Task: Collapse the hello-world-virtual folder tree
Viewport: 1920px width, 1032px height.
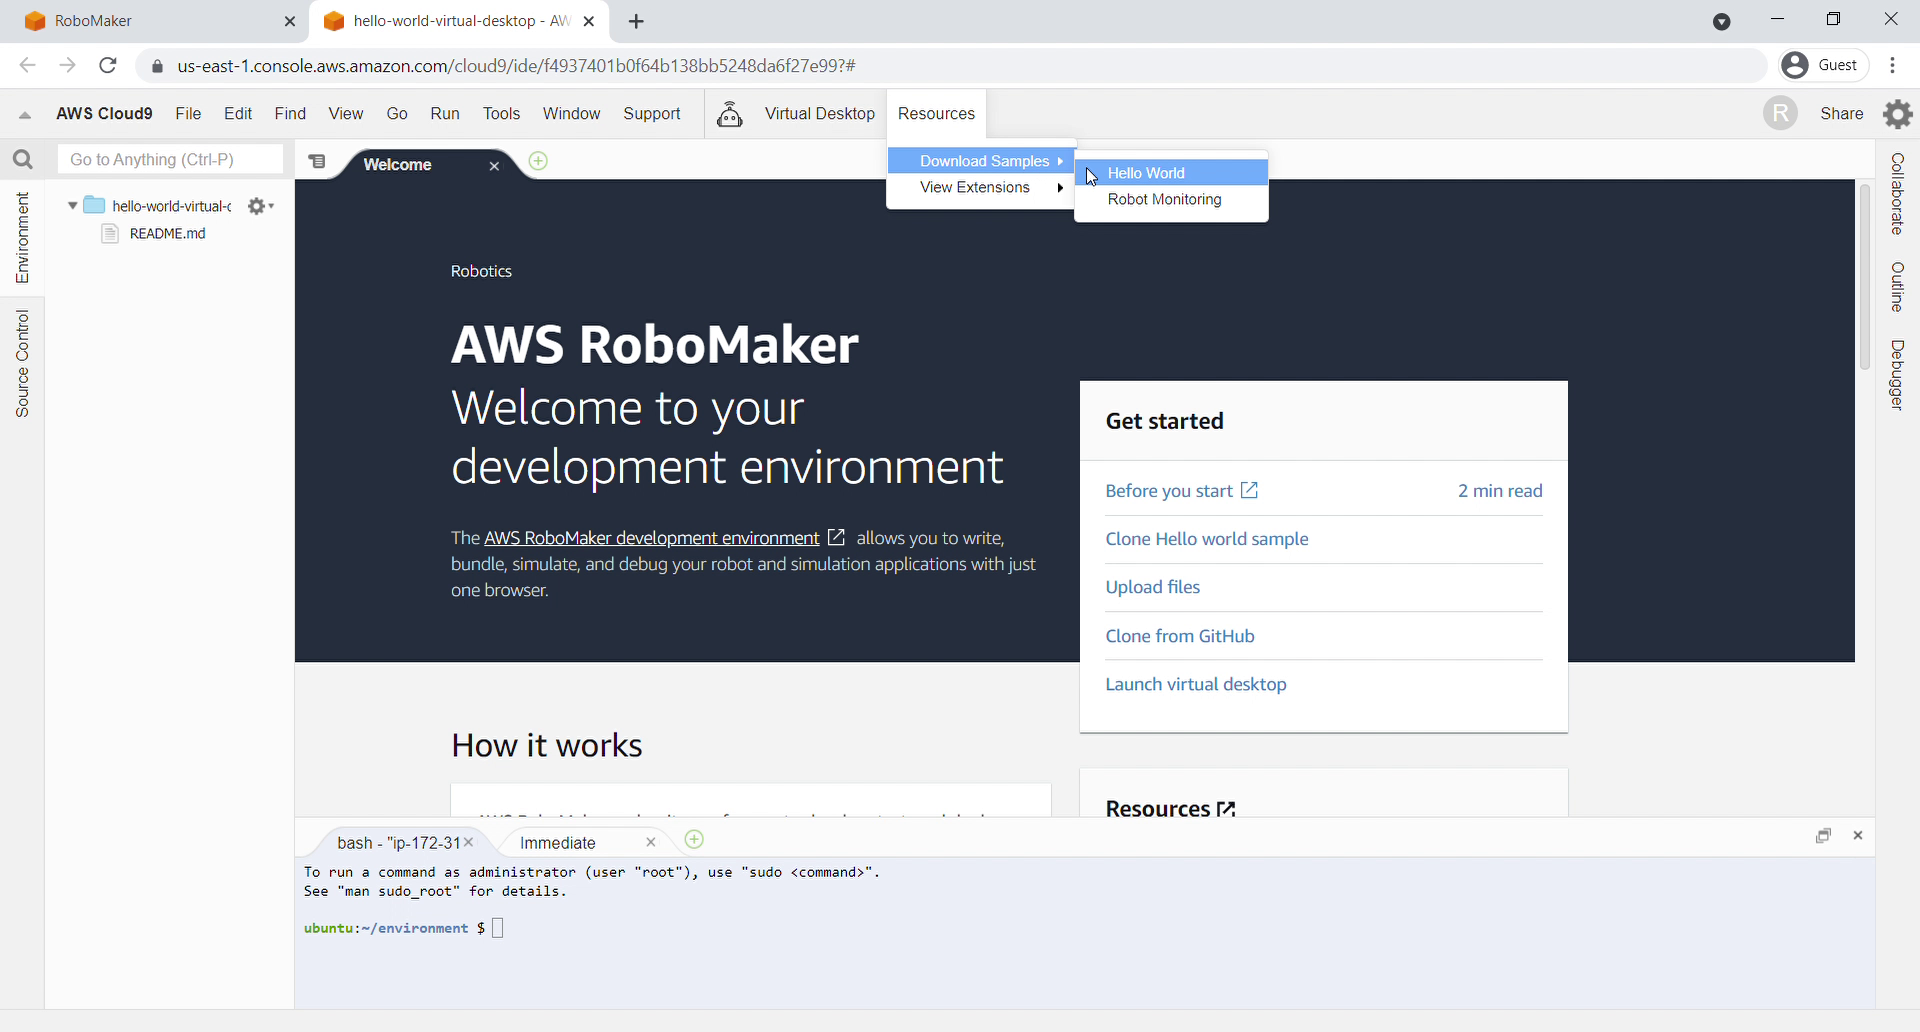Action: pyautogui.click(x=72, y=206)
